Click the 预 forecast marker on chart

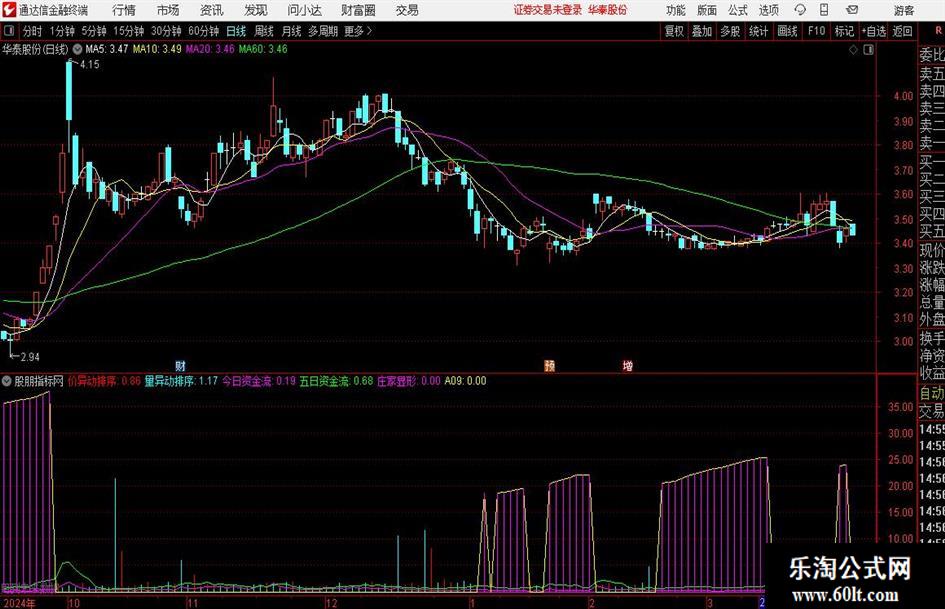(x=549, y=365)
